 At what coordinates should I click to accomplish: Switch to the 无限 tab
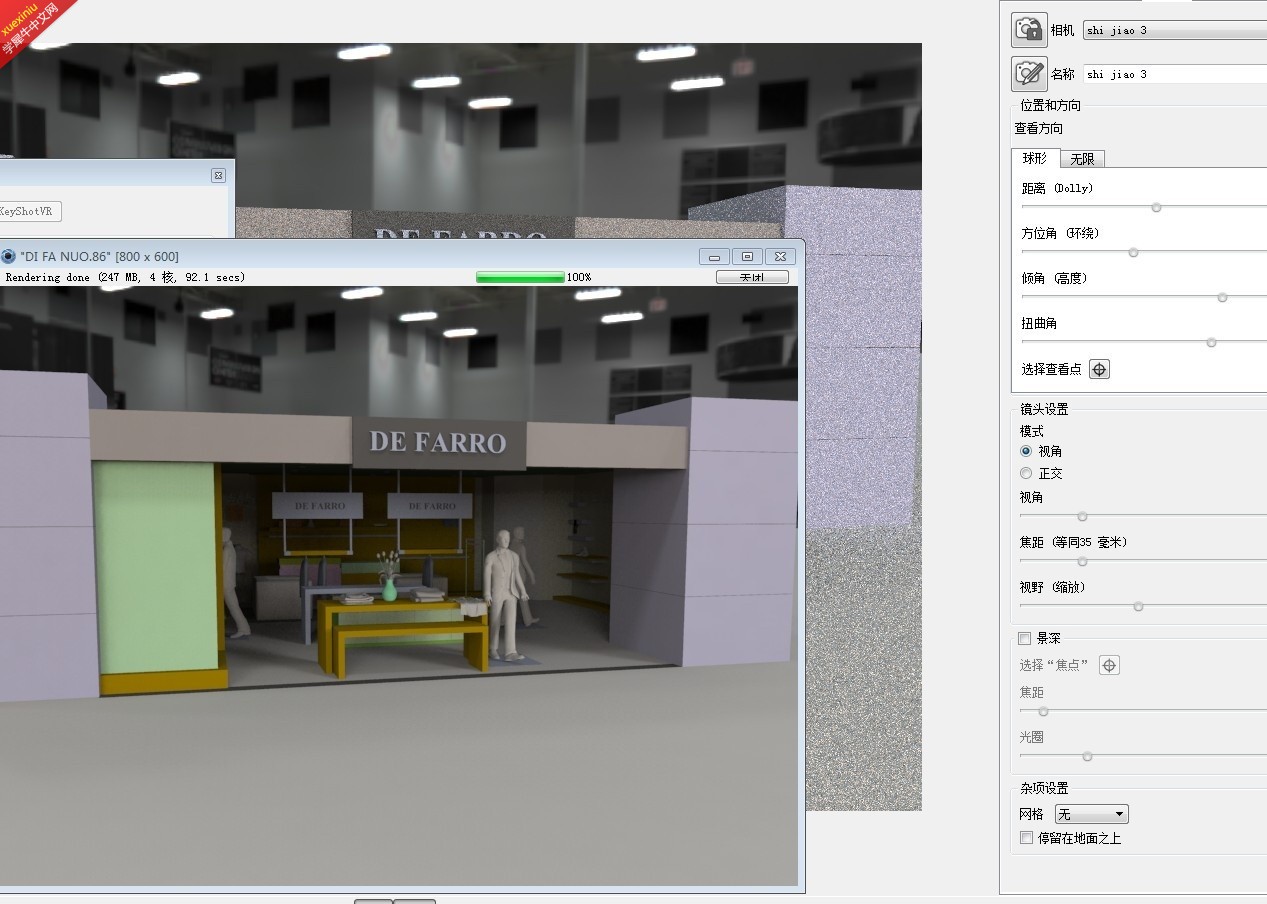click(x=1082, y=159)
